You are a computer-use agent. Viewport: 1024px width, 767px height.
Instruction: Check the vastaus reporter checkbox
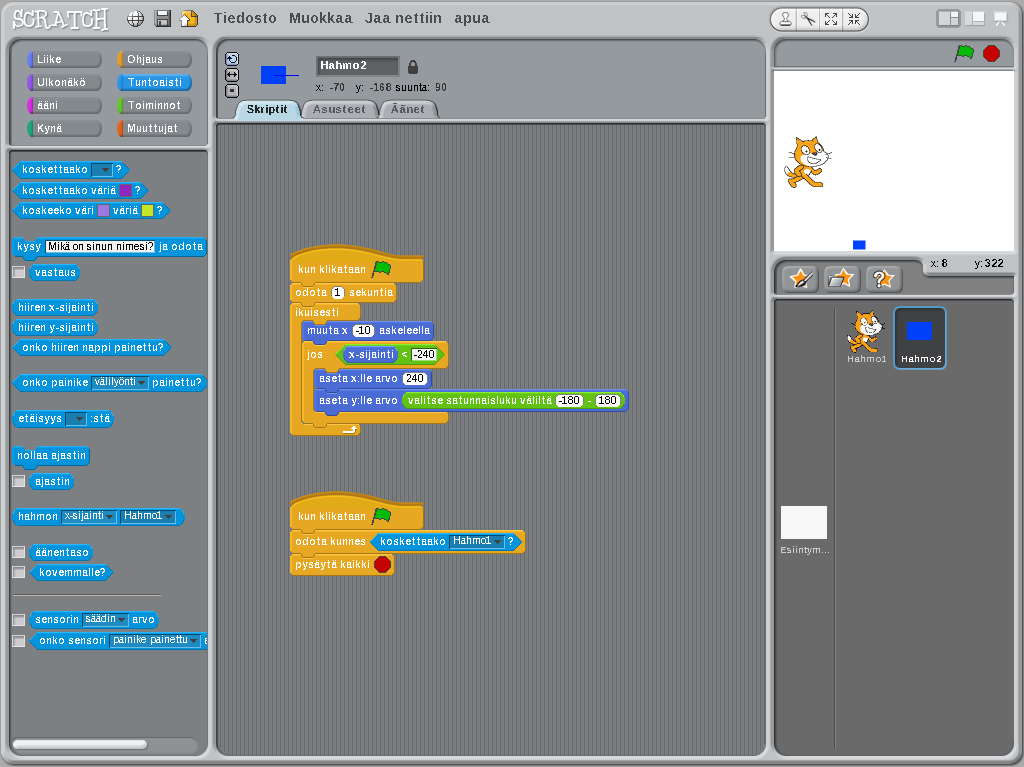coord(19,272)
